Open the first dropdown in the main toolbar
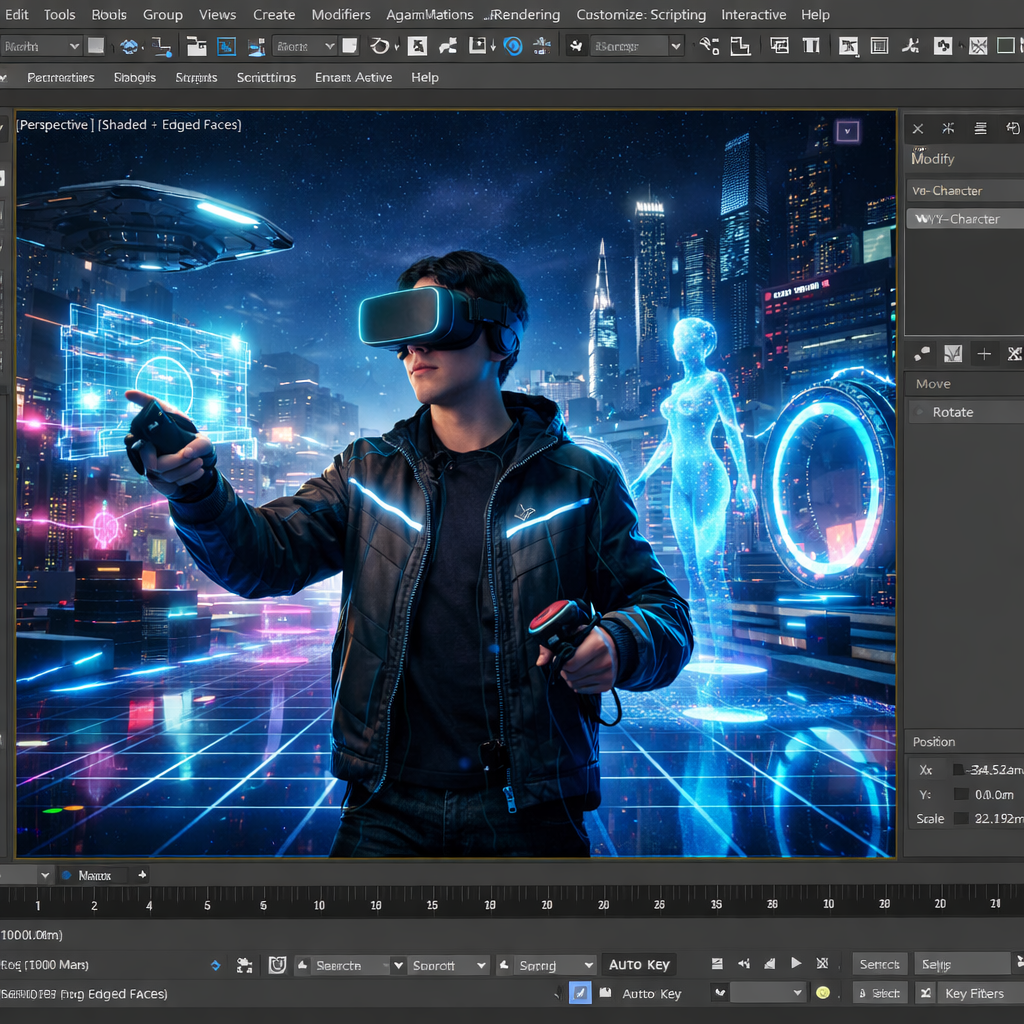 click(41, 46)
